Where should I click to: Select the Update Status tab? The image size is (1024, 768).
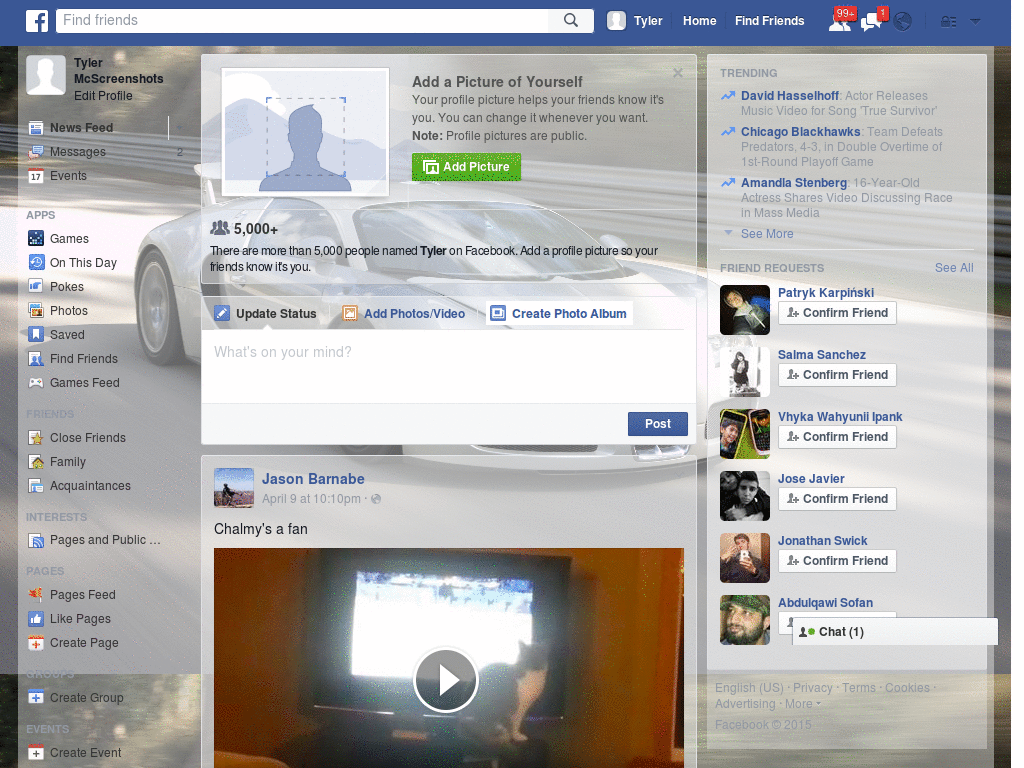266,313
